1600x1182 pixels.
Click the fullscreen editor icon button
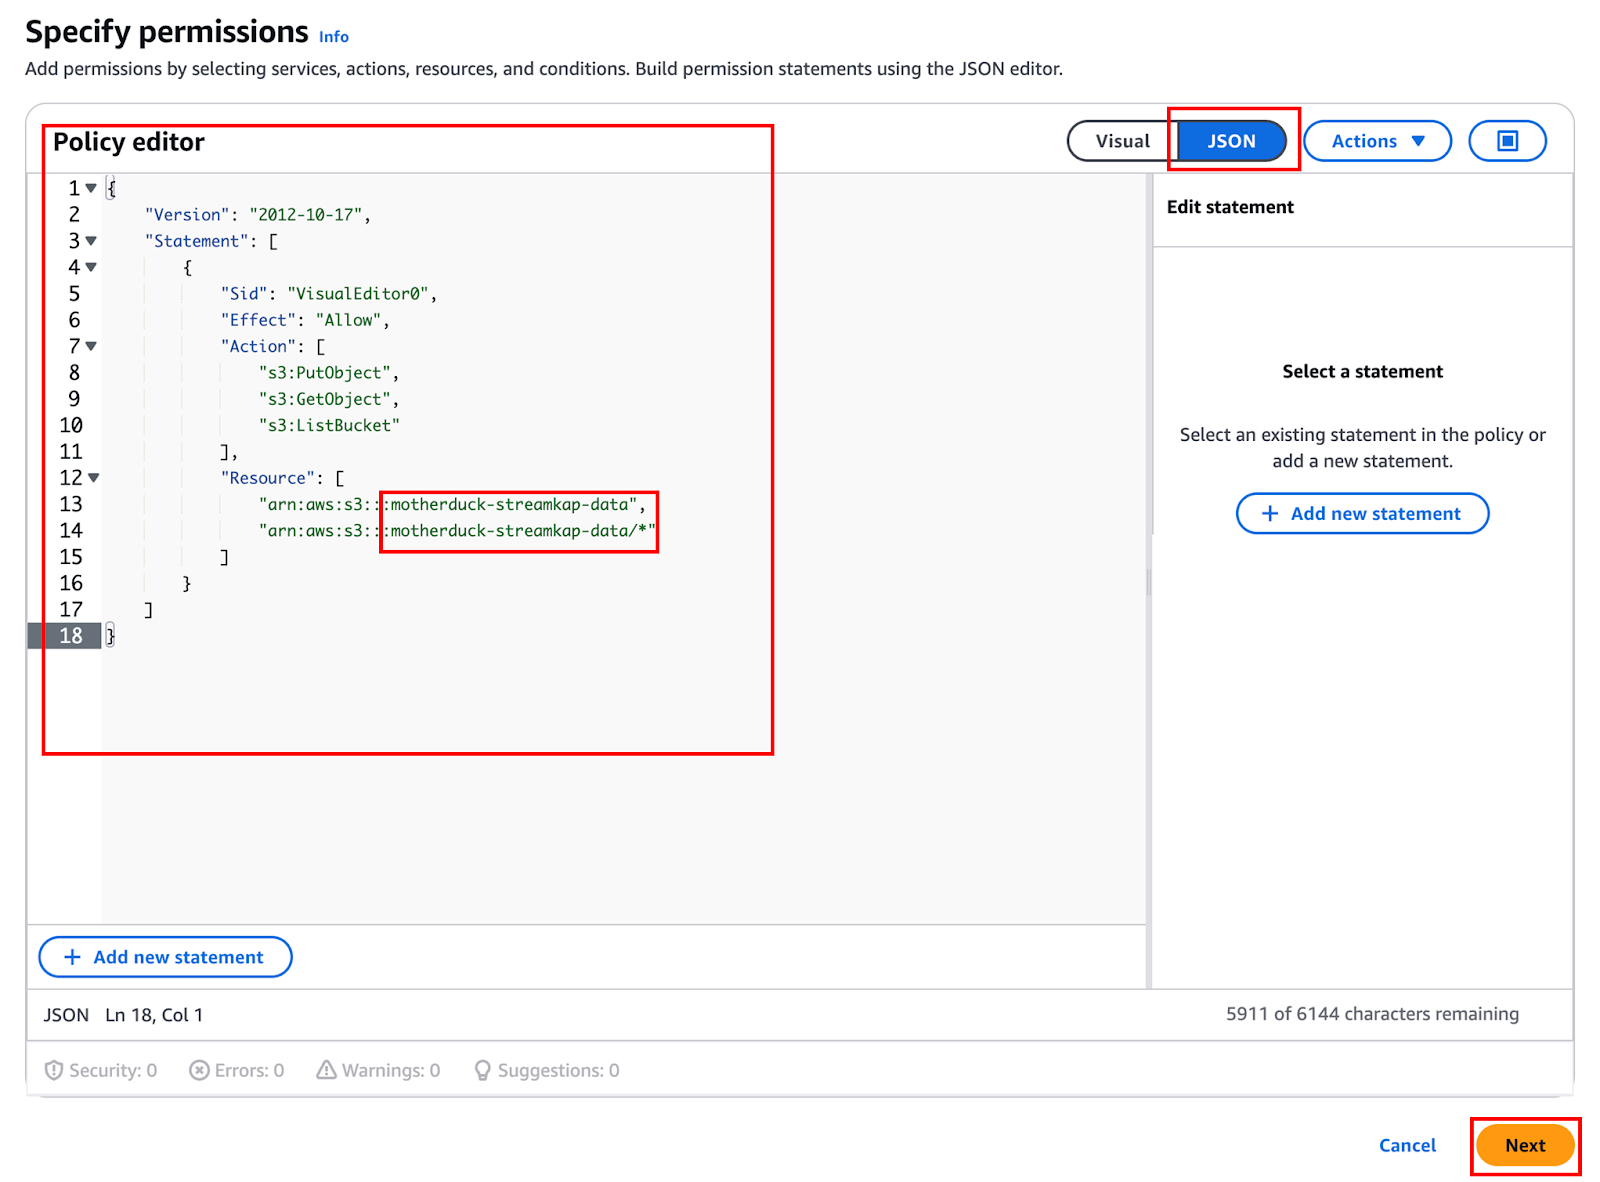click(1507, 141)
